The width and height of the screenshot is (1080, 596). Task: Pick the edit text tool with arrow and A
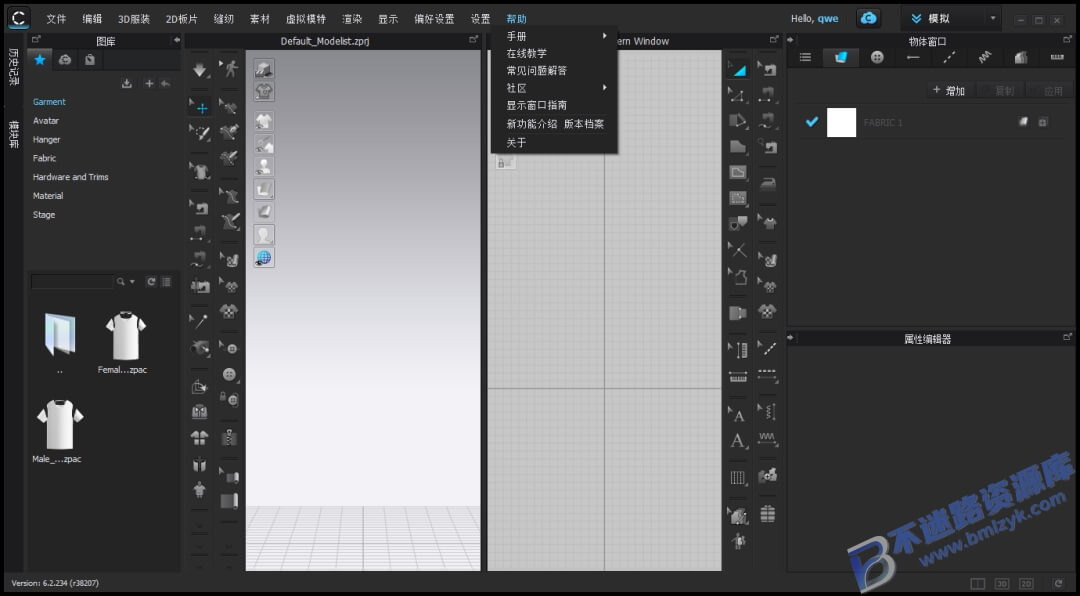pyautogui.click(x=737, y=415)
